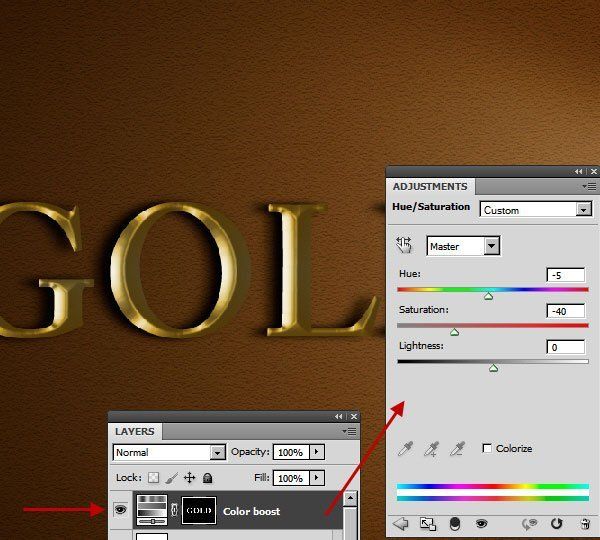Close the Layers panel
This screenshot has width=600, height=540.
(354, 416)
